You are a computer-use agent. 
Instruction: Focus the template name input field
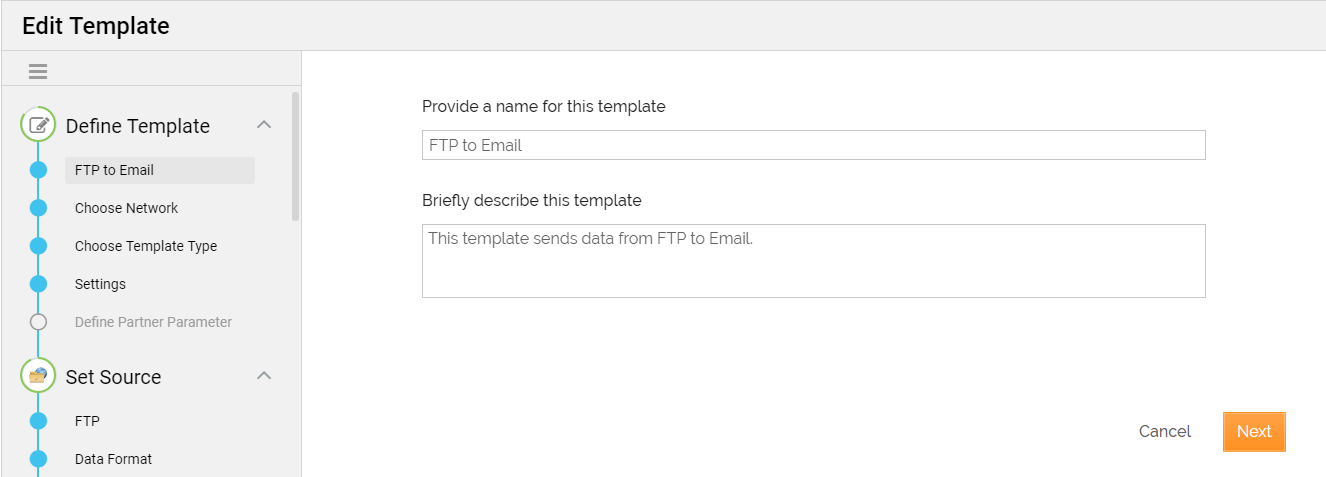813,145
